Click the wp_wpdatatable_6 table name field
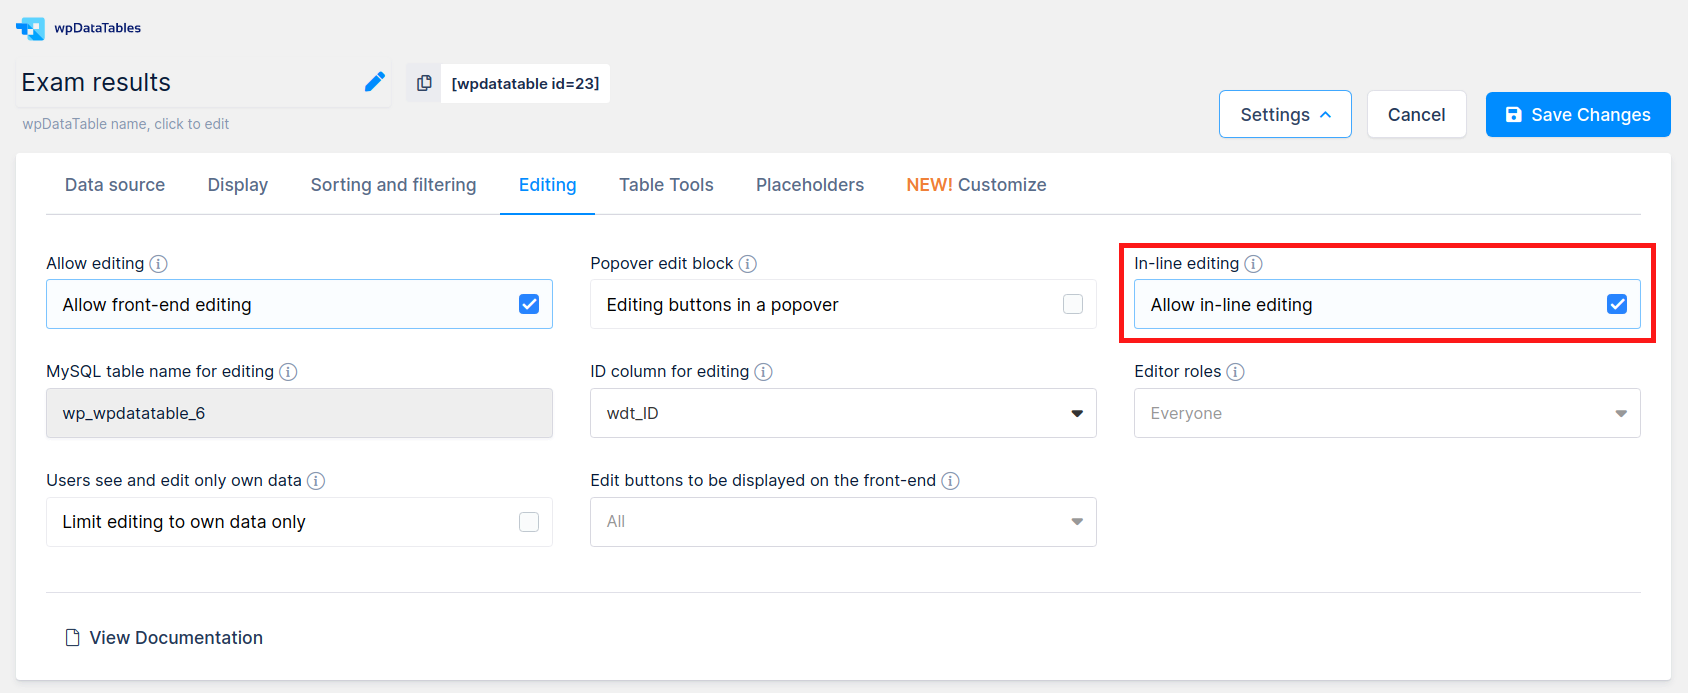The height and width of the screenshot is (693, 1688). (x=299, y=413)
